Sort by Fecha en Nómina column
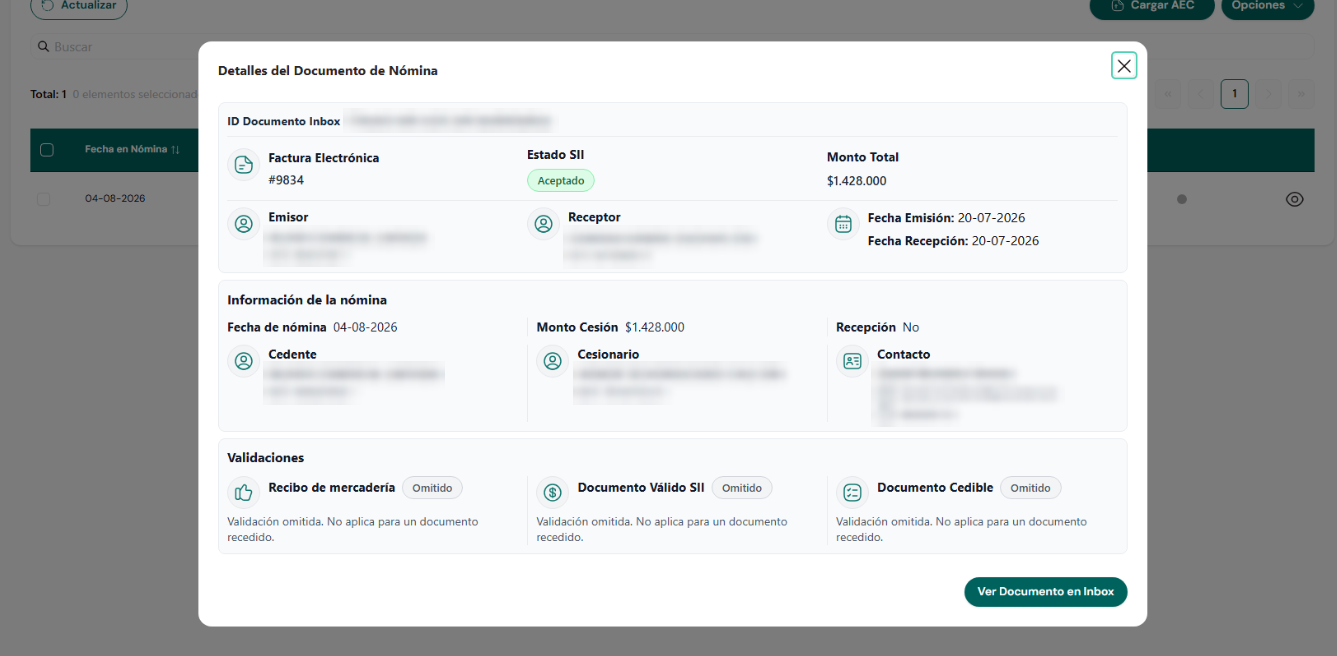The height and width of the screenshot is (656, 1337). click(132, 150)
